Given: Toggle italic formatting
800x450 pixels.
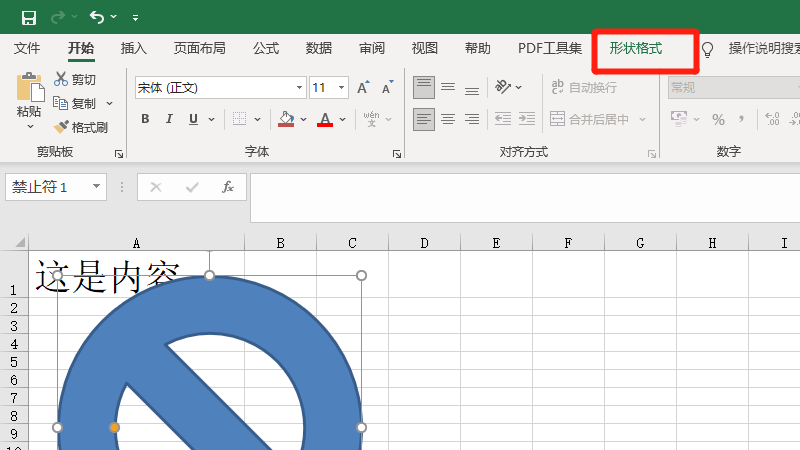Looking at the screenshot, I should [169, 120].
